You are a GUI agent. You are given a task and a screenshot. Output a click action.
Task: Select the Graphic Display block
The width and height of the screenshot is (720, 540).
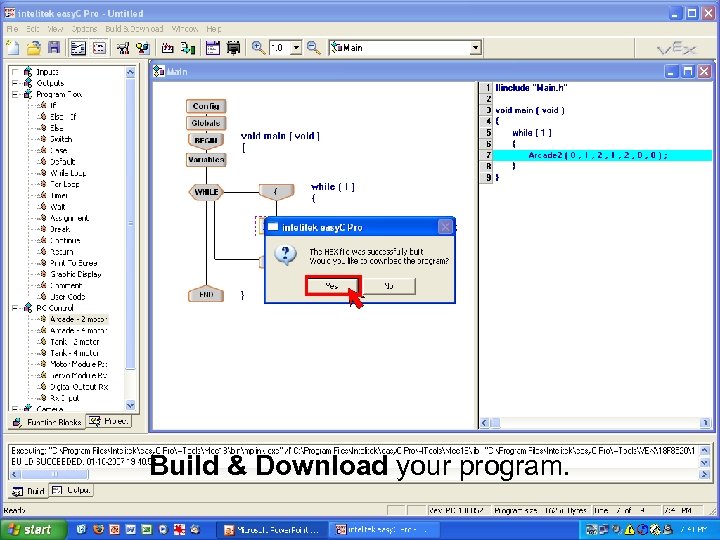76,274
